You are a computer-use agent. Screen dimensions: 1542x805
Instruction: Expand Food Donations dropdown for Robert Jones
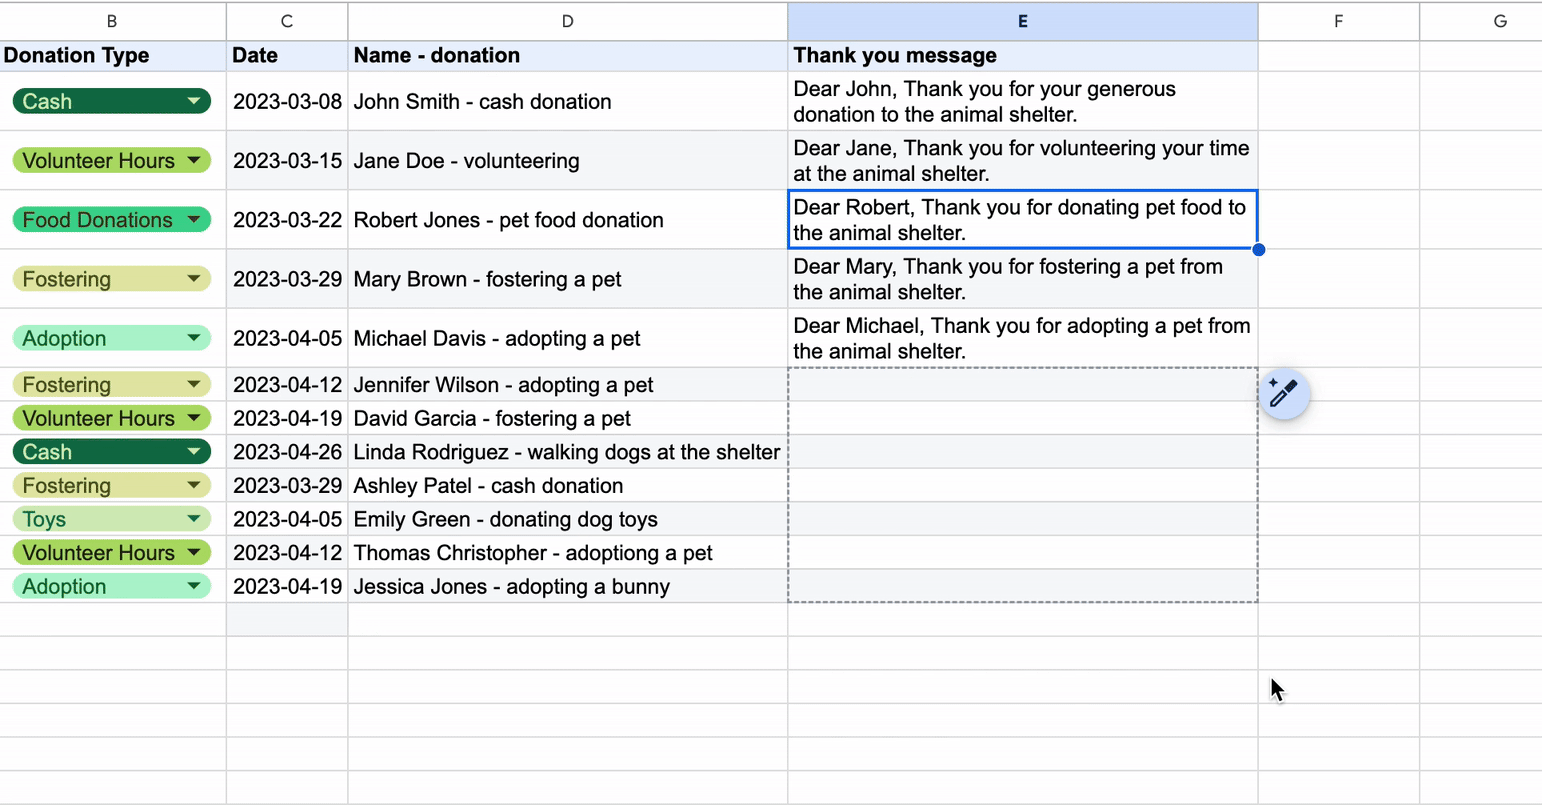(x=194, y=219)
